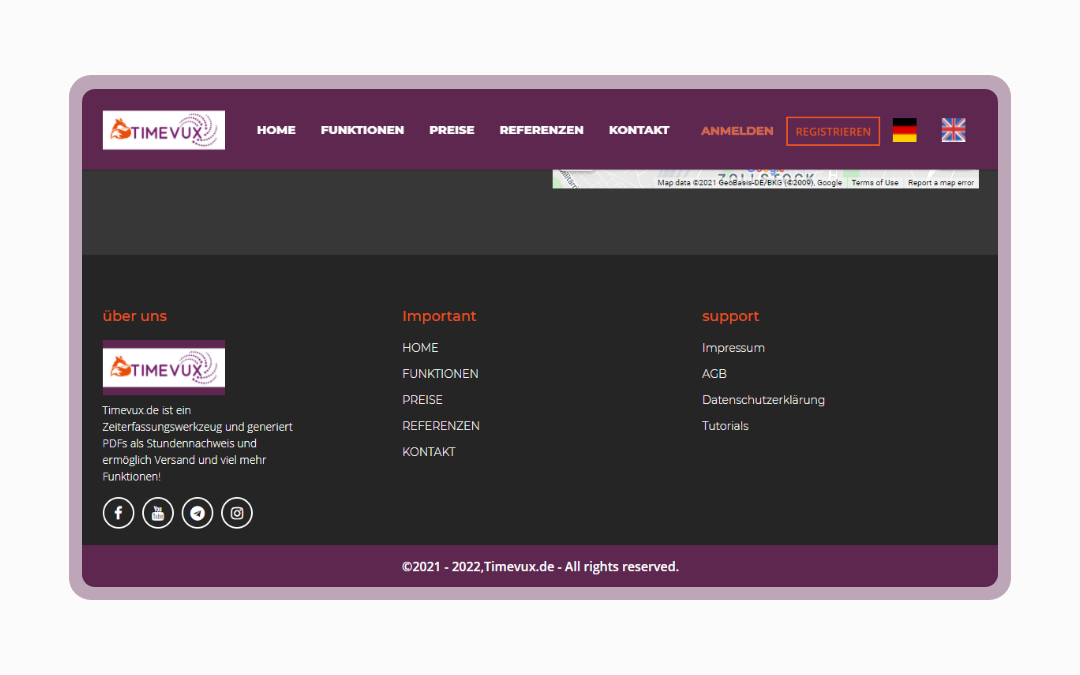Open the Tutorials support link

click(725, 426)
